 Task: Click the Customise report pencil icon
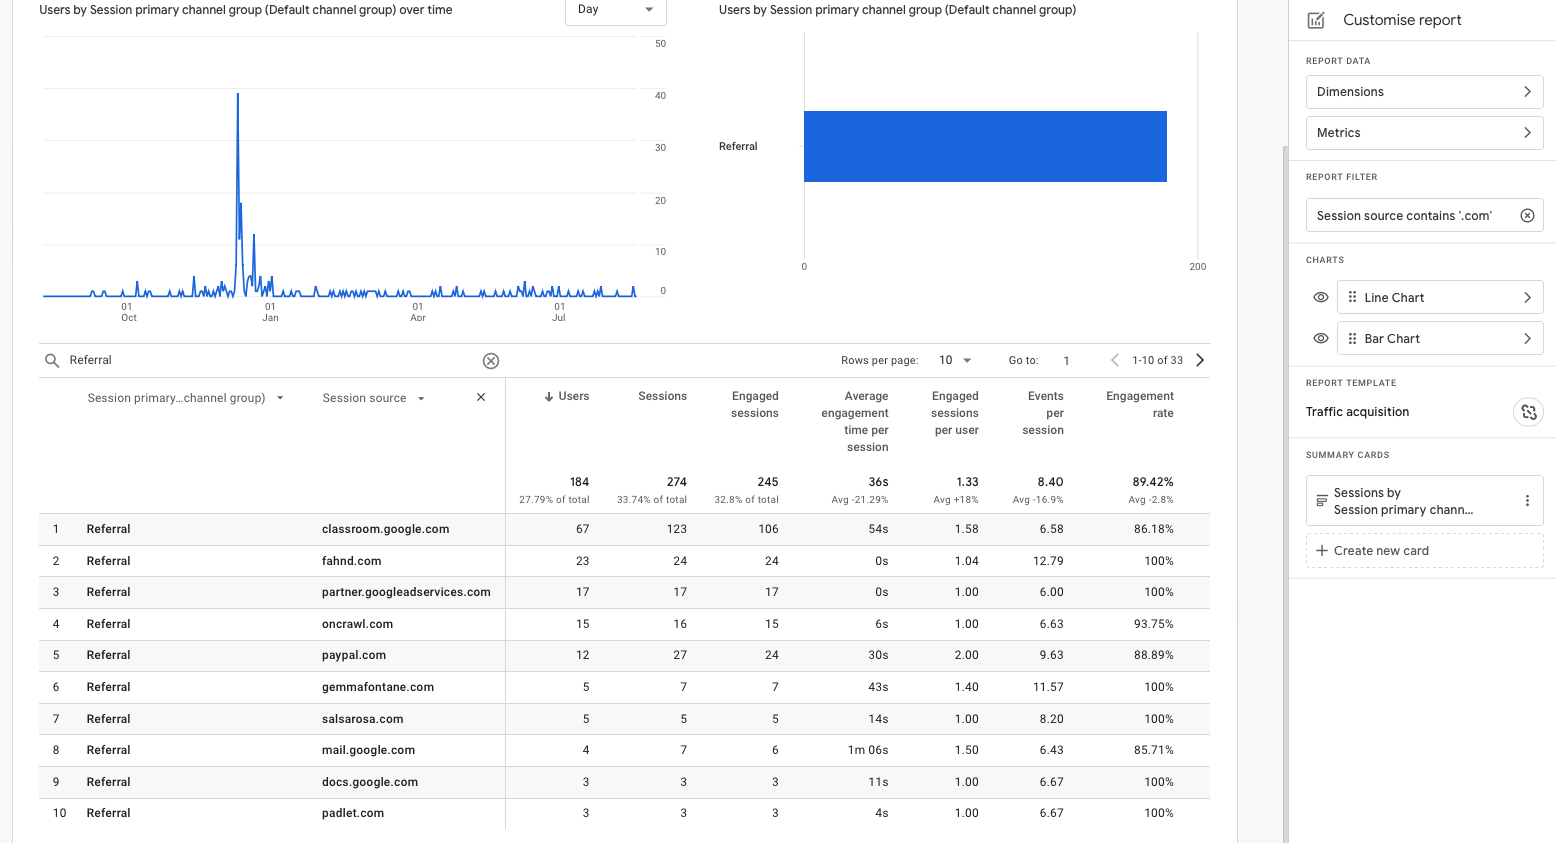click(x=1315, y=19)
